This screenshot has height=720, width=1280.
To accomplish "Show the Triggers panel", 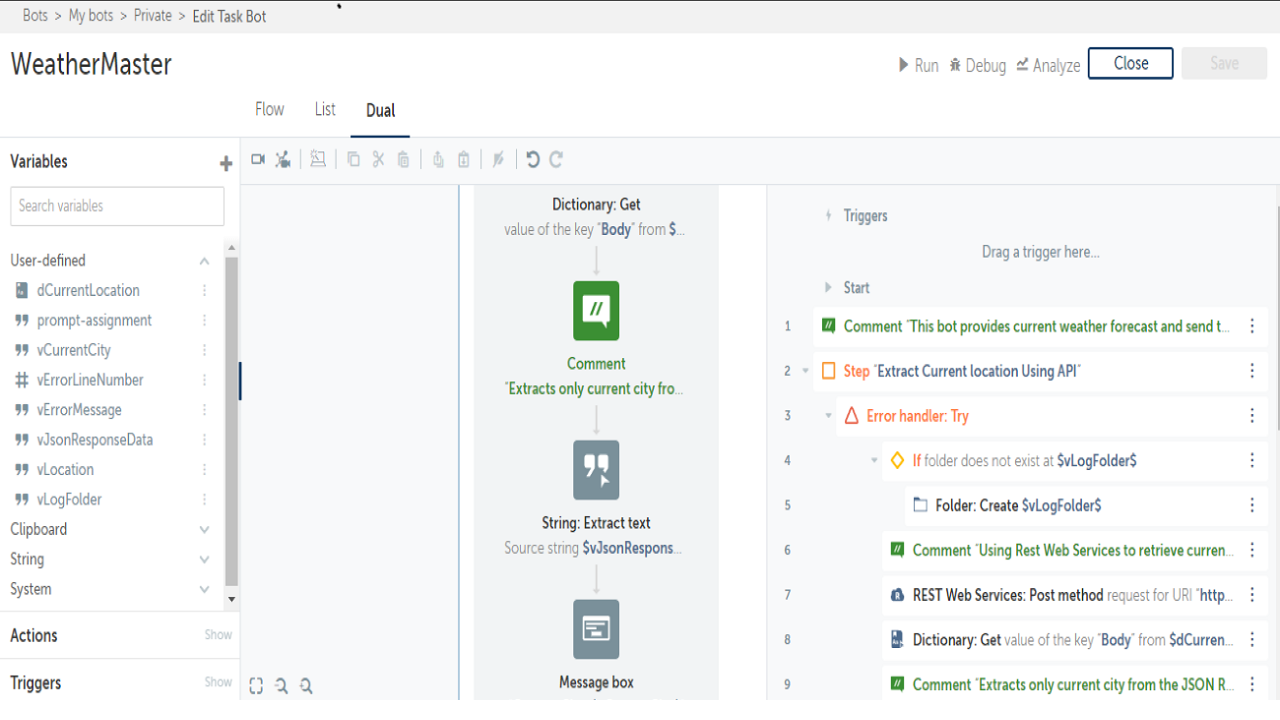I will [x=218, y=682].
